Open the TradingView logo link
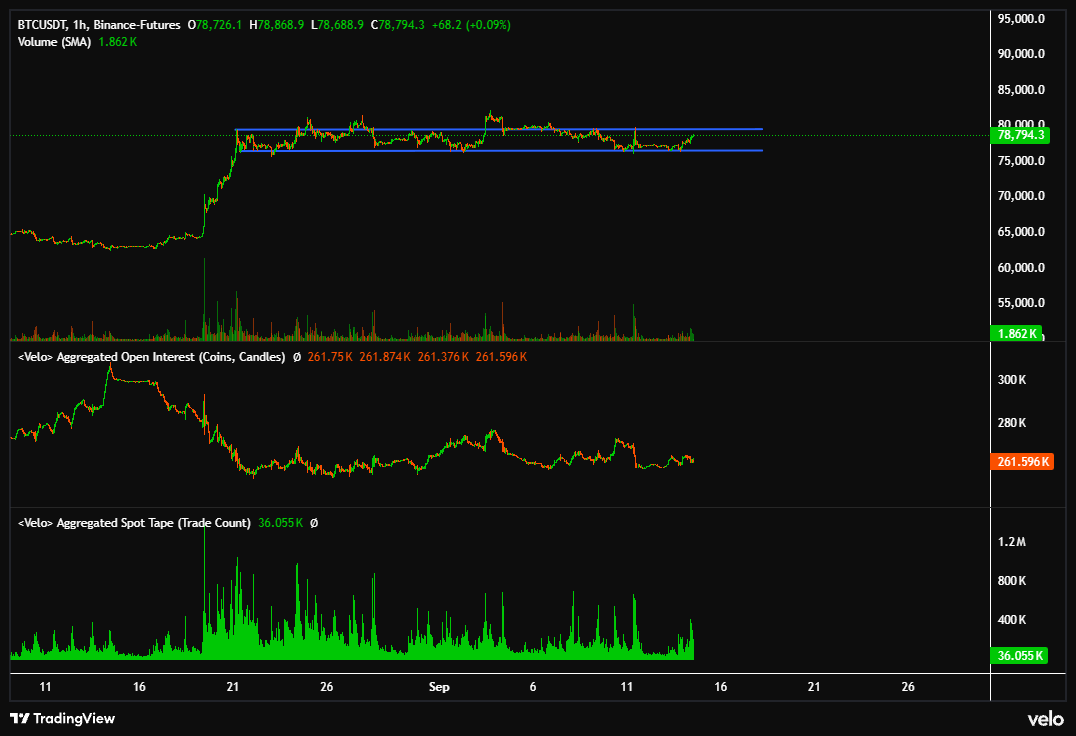 pyautogui.click(x=62, y=718)
